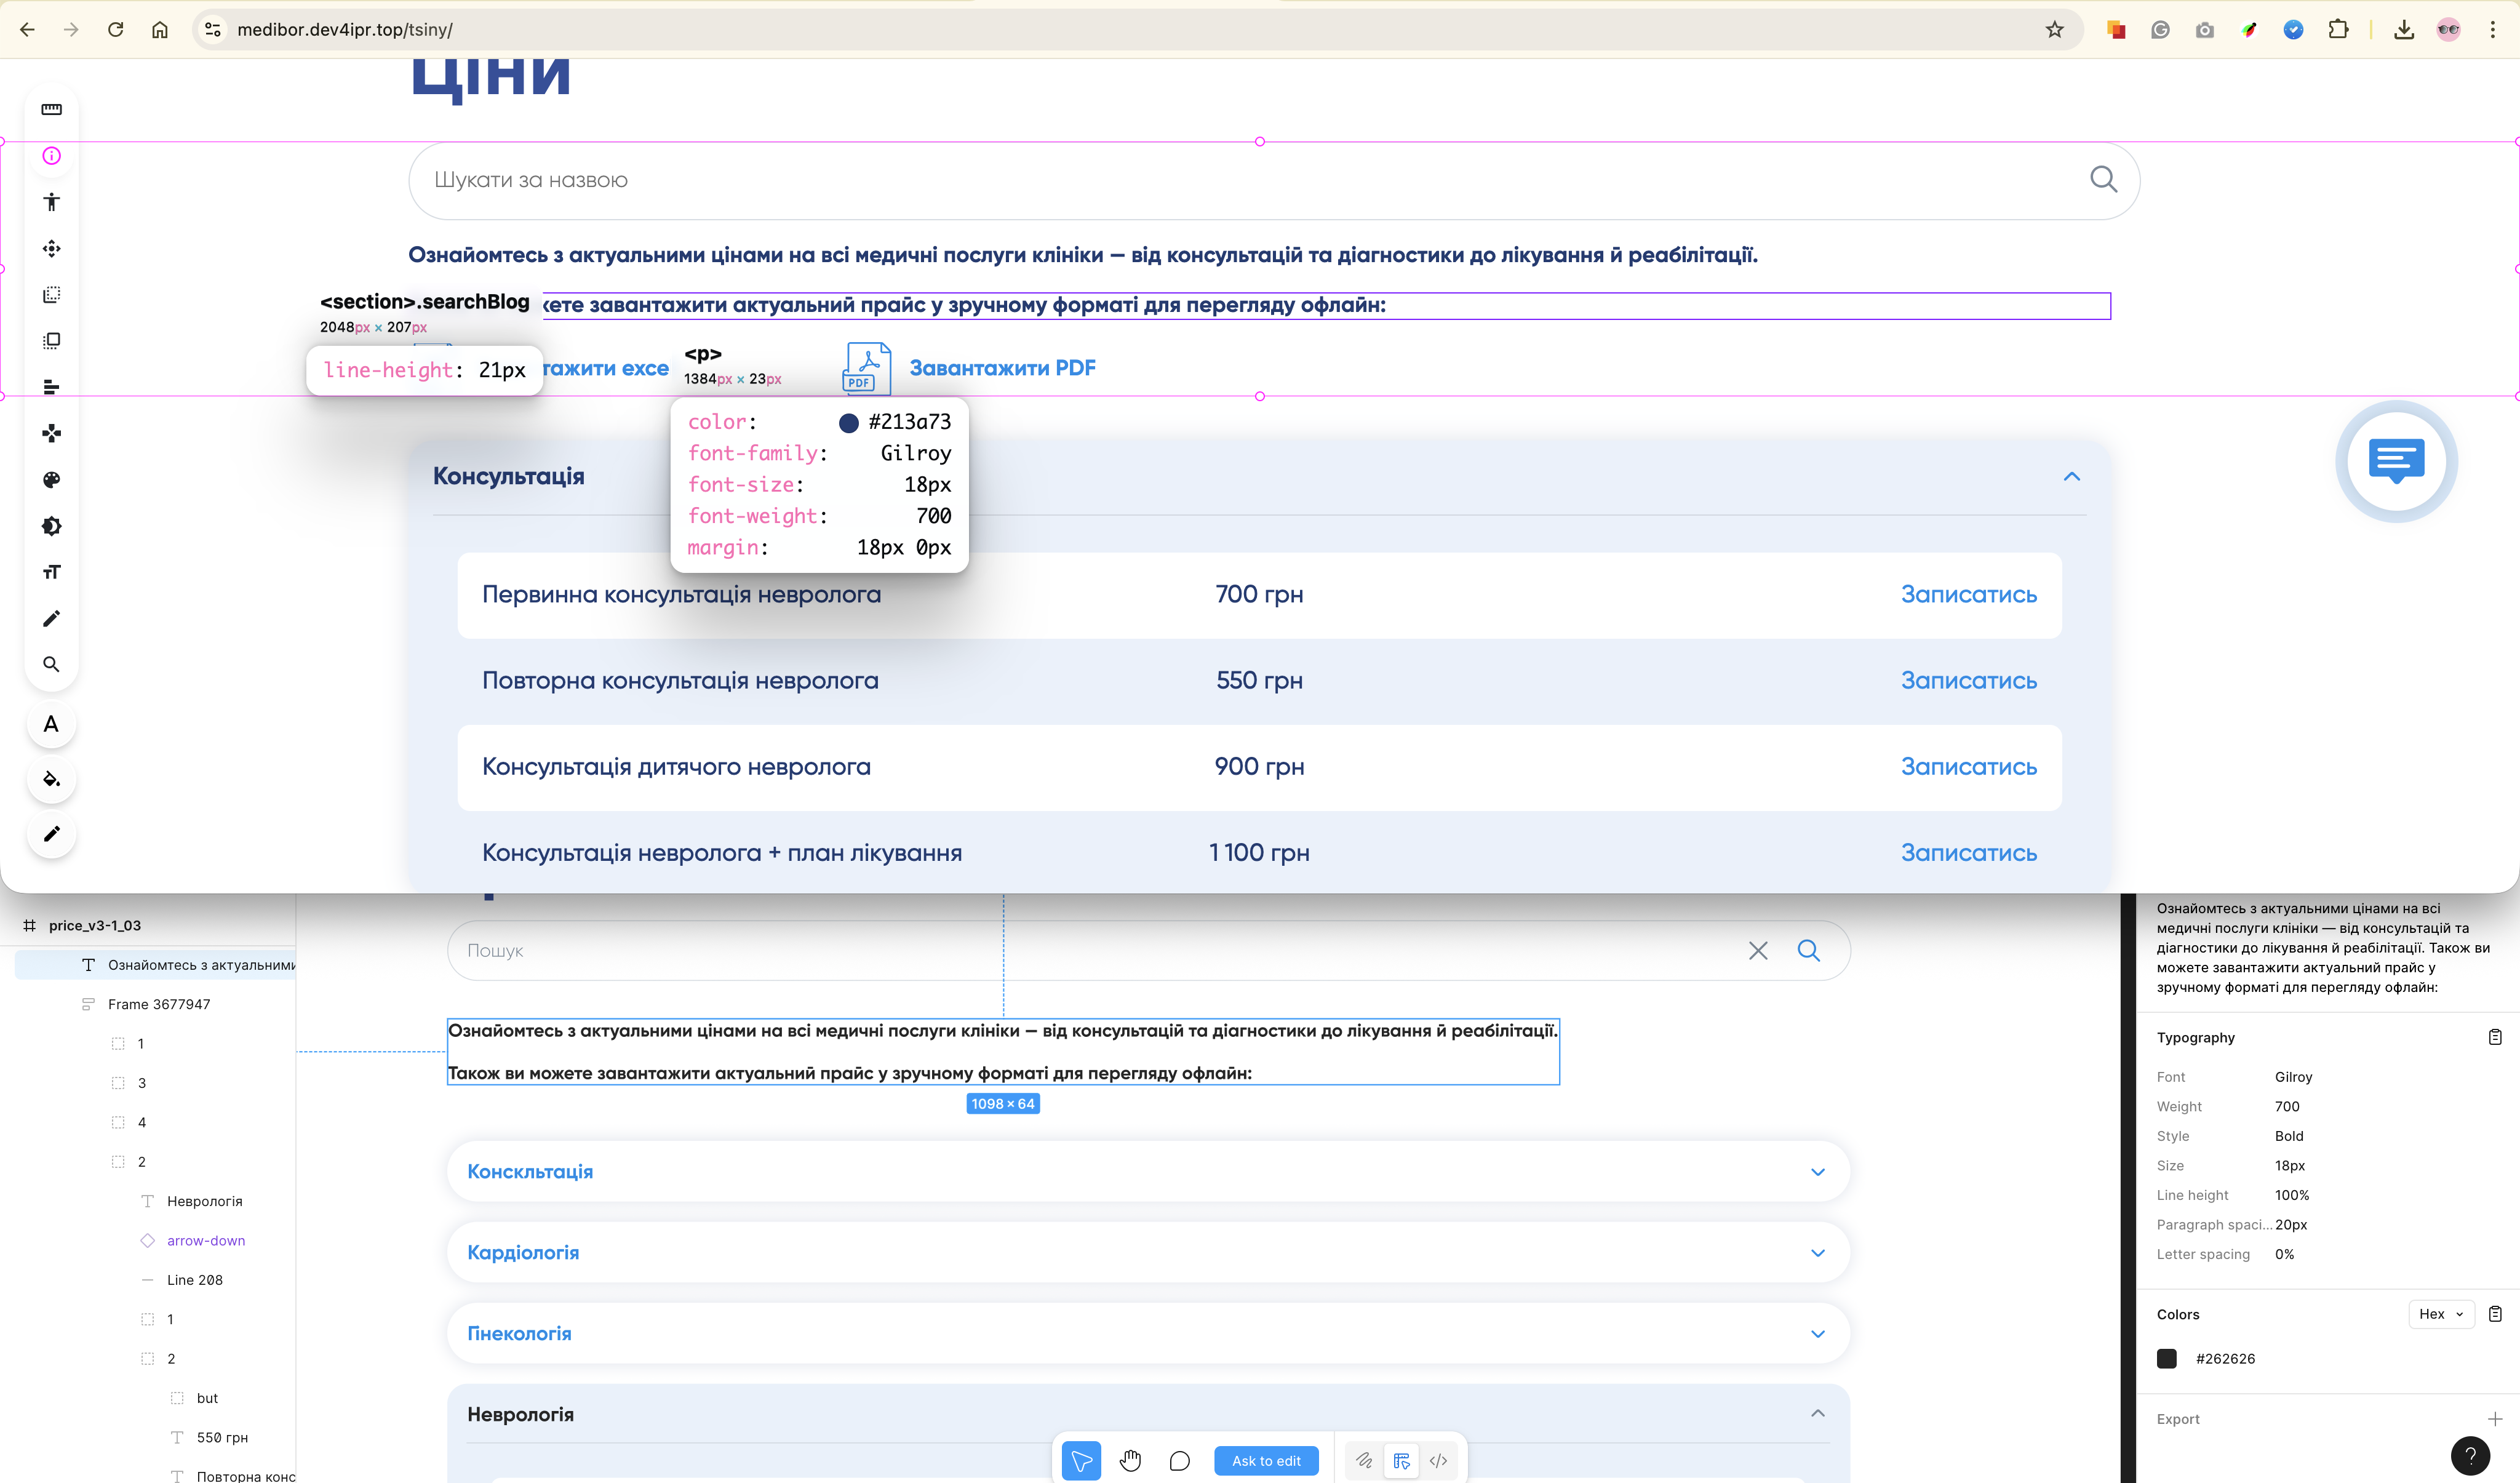This screenshot has width=2520, height=1483.
Task: Select the ruler tool in left toolbar
Action: 51,109
